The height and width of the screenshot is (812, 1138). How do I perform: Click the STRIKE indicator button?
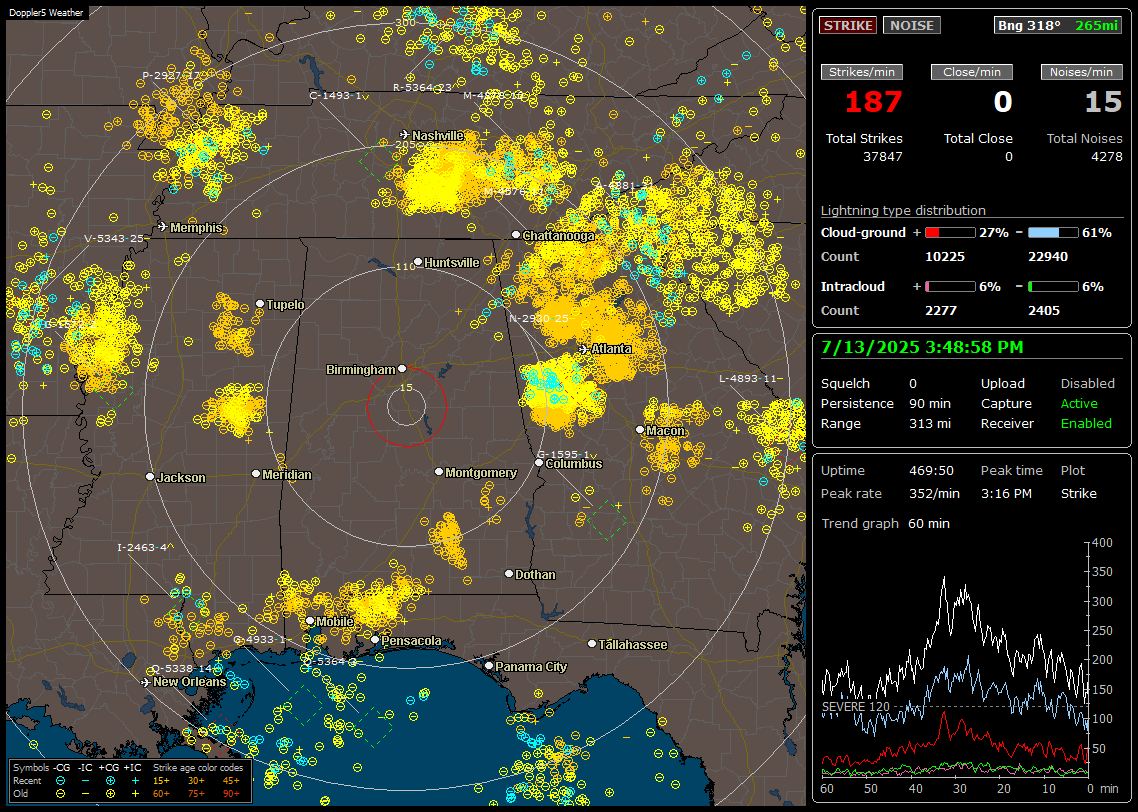[848, 25]
